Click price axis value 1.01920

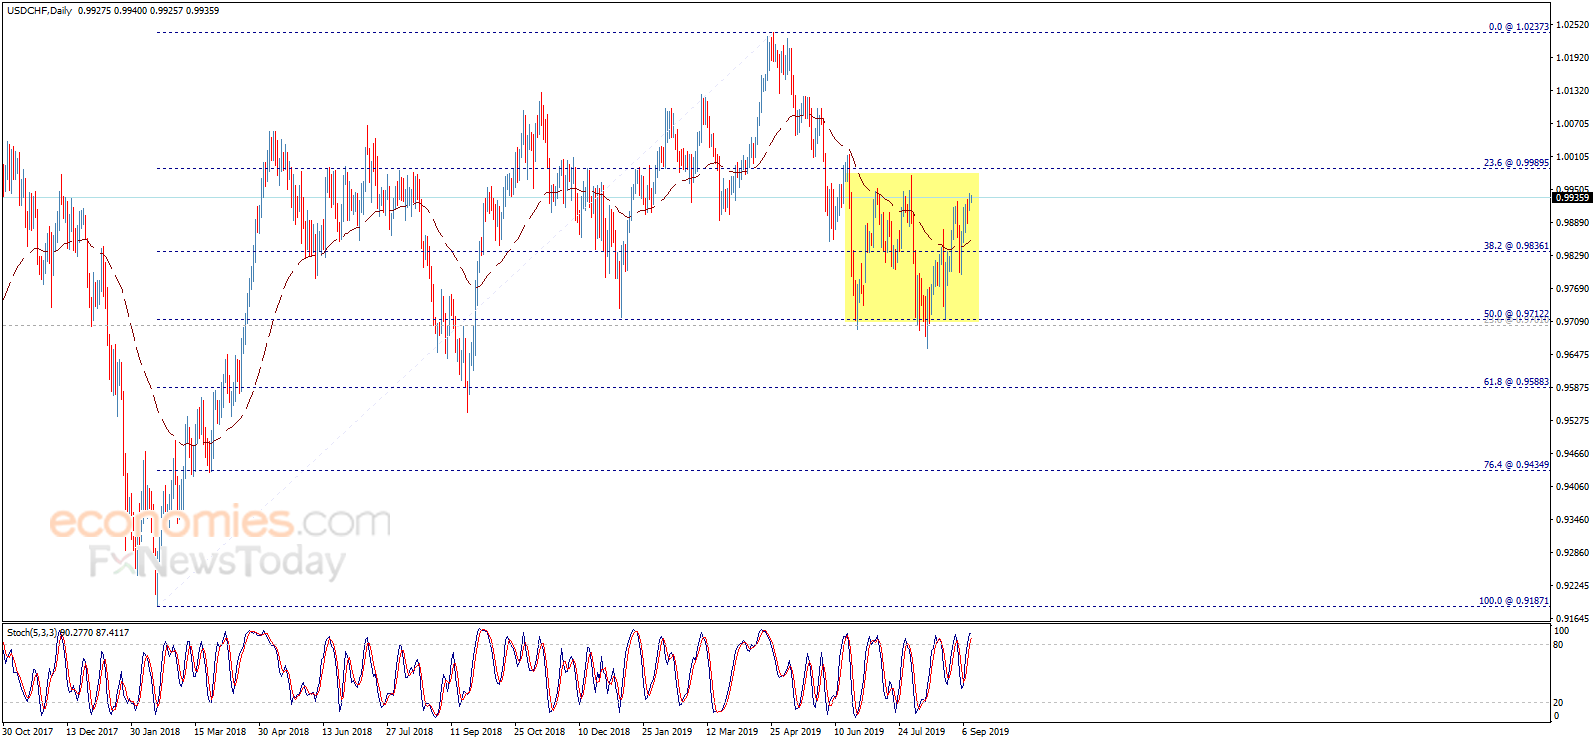pyautogui.click(x=1572, y=58)
